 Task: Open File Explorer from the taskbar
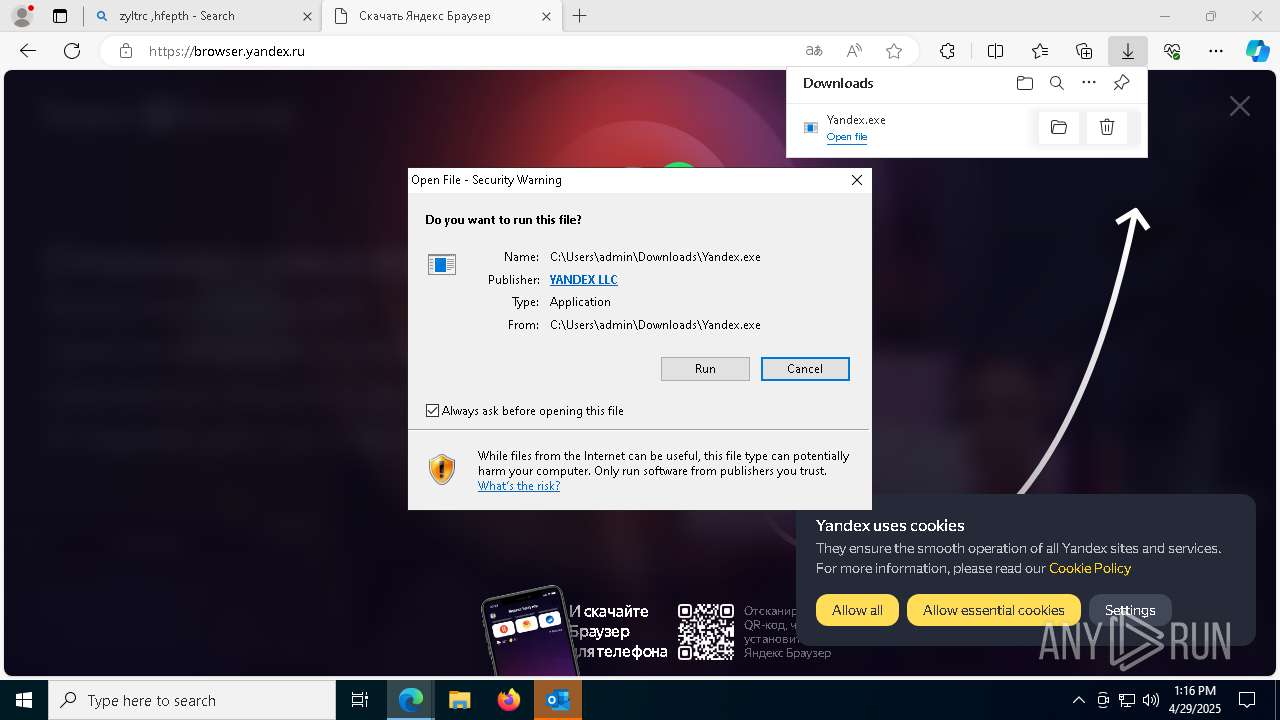(x=459, y=700)
